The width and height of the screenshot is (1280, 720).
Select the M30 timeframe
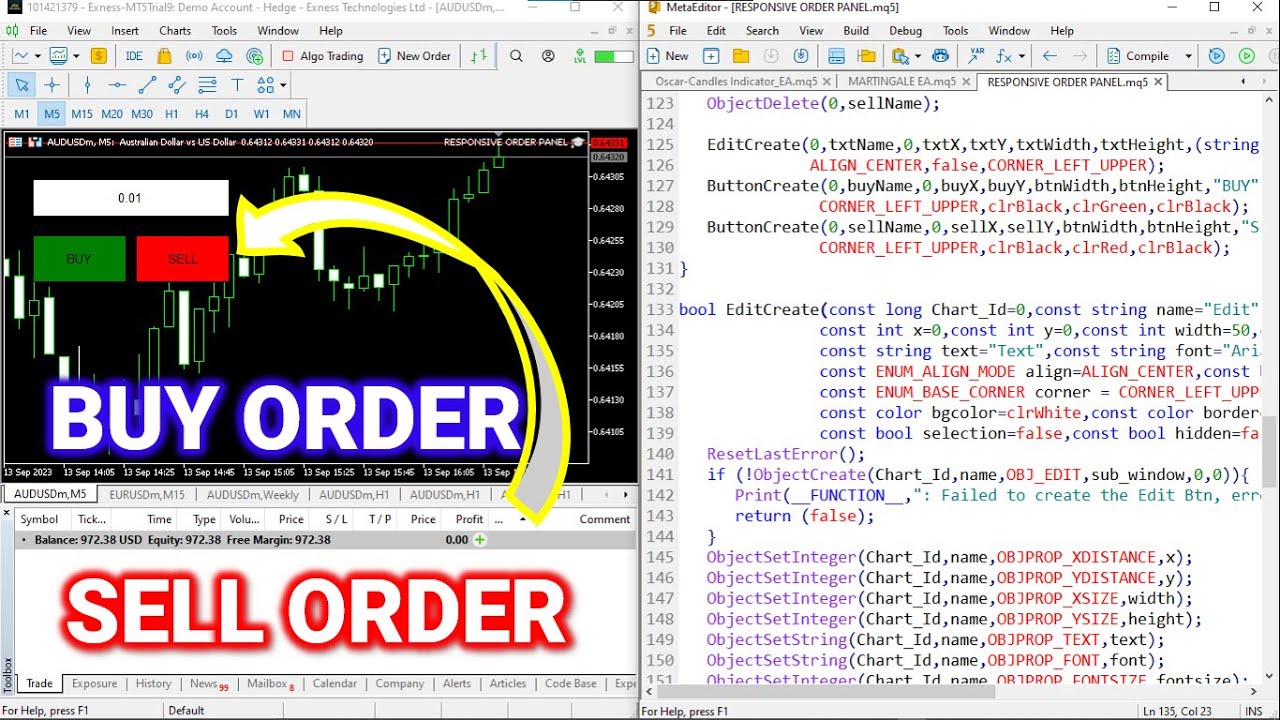click(142, 114)
